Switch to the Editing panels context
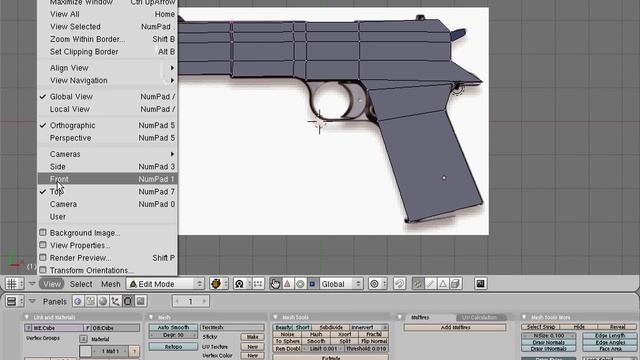This screenshot has width=640, height=360. [x=128, y=301]
